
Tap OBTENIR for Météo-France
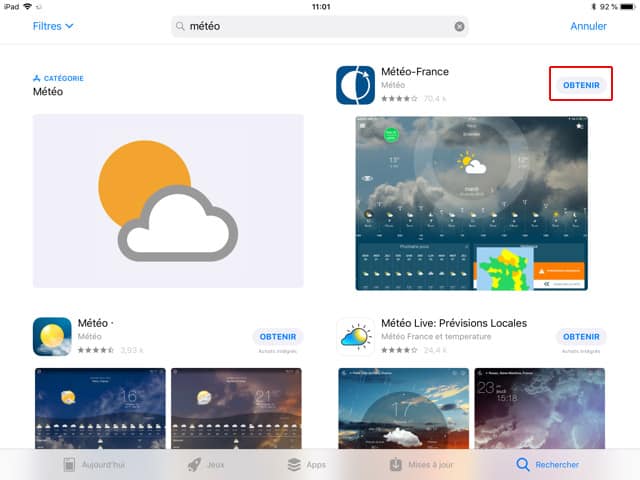581,85
